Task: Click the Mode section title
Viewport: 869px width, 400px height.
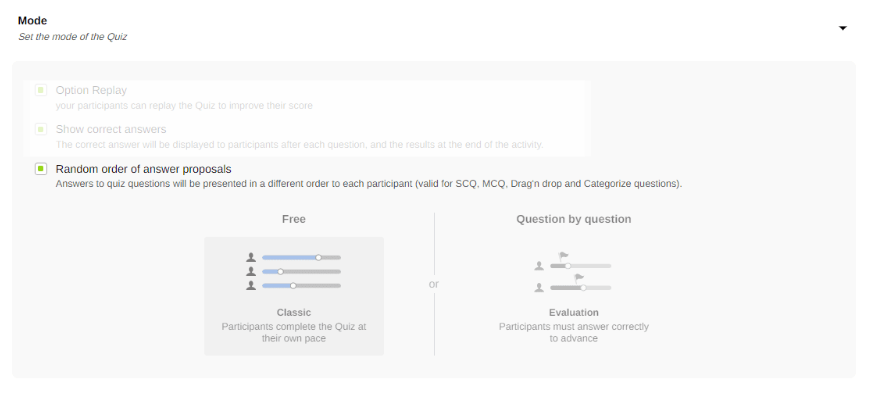Action: pyautogui.click(x=32, y=20)
